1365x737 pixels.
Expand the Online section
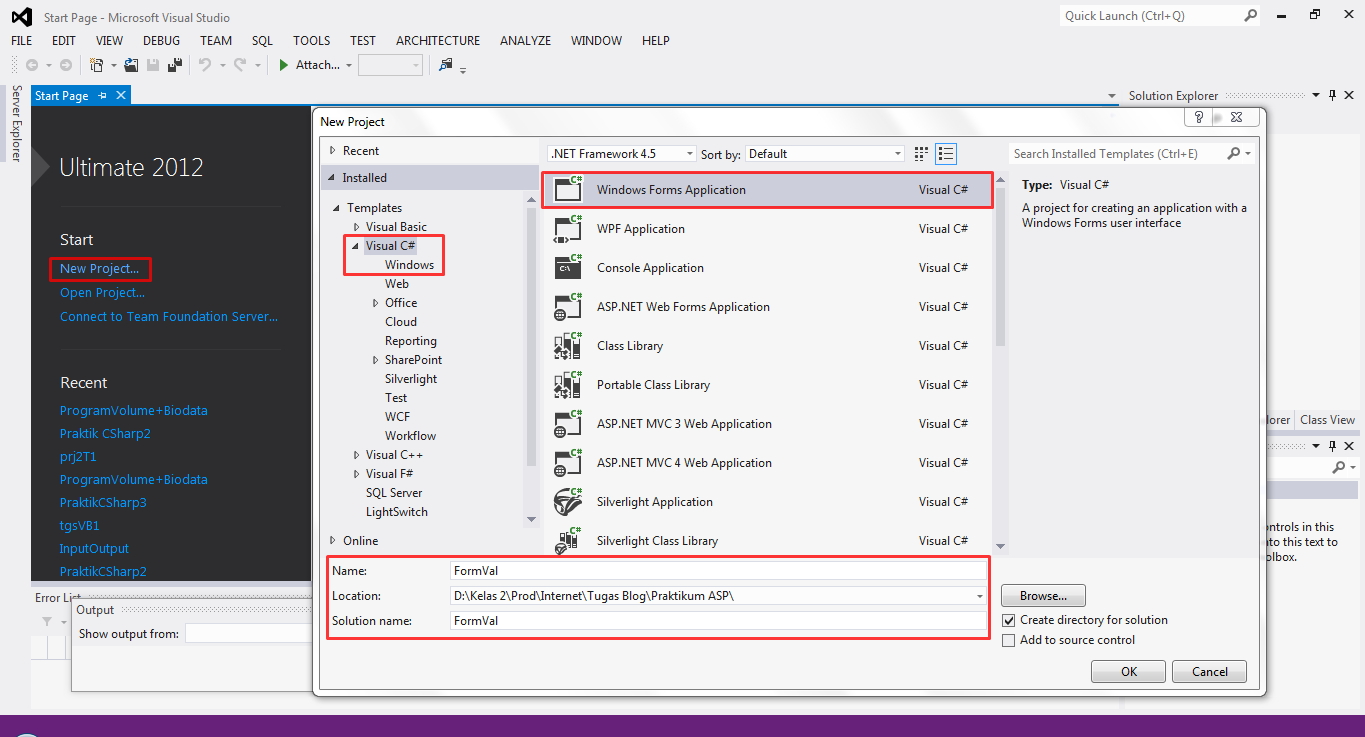(332, 541)
